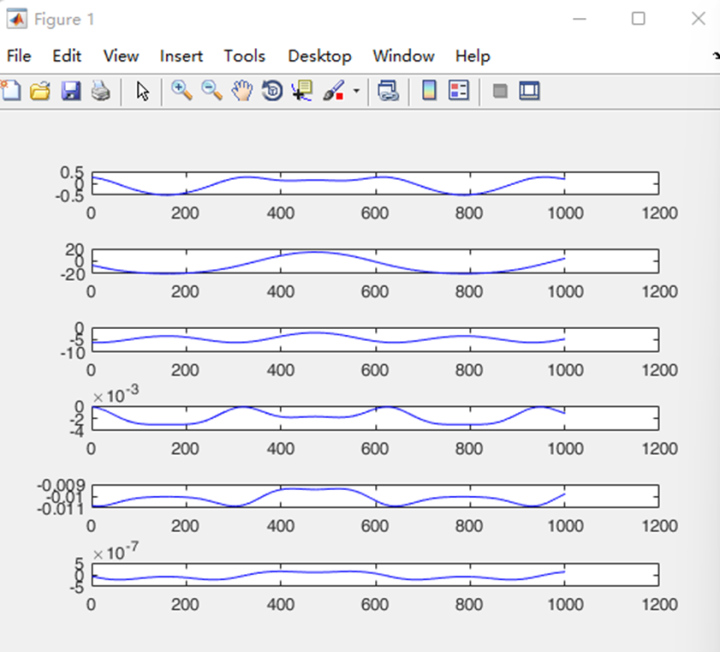The height and width of the screenshot is (652, 720).
Task: Maximize the Figure 1 window
Action: (x=638, y=19)
